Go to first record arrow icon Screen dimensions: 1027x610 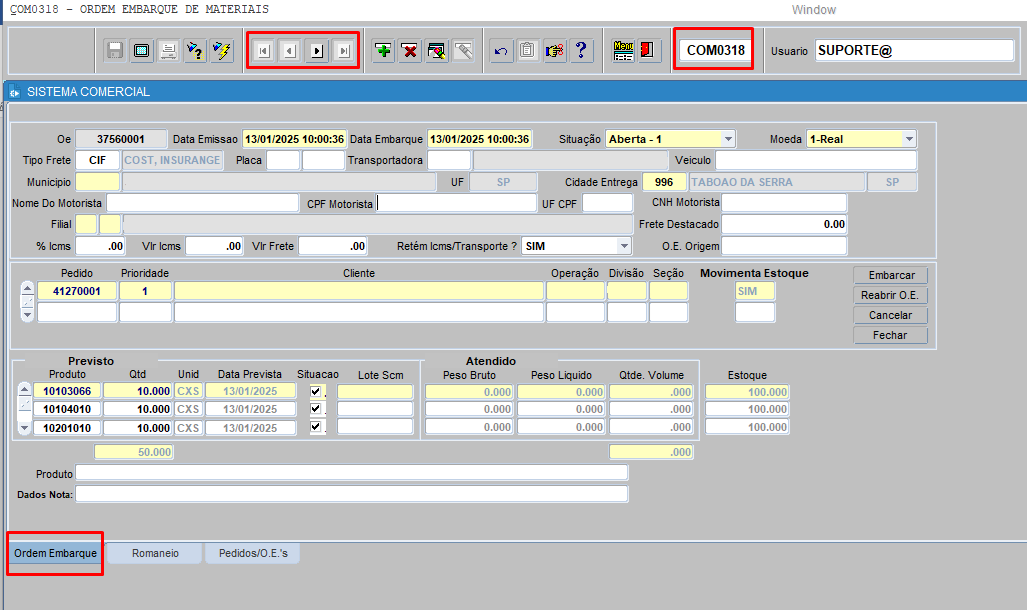pyautogui.click(x=263, y=50)
